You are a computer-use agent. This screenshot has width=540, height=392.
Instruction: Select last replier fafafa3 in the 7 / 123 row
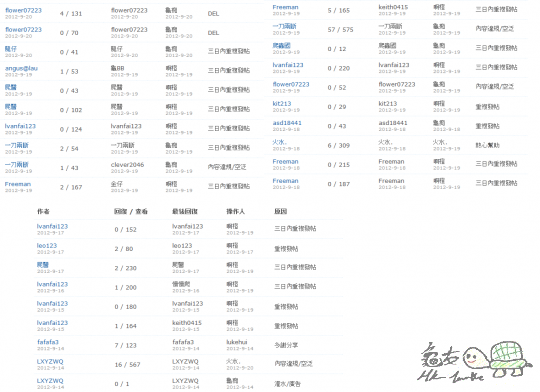click(183, 342)
